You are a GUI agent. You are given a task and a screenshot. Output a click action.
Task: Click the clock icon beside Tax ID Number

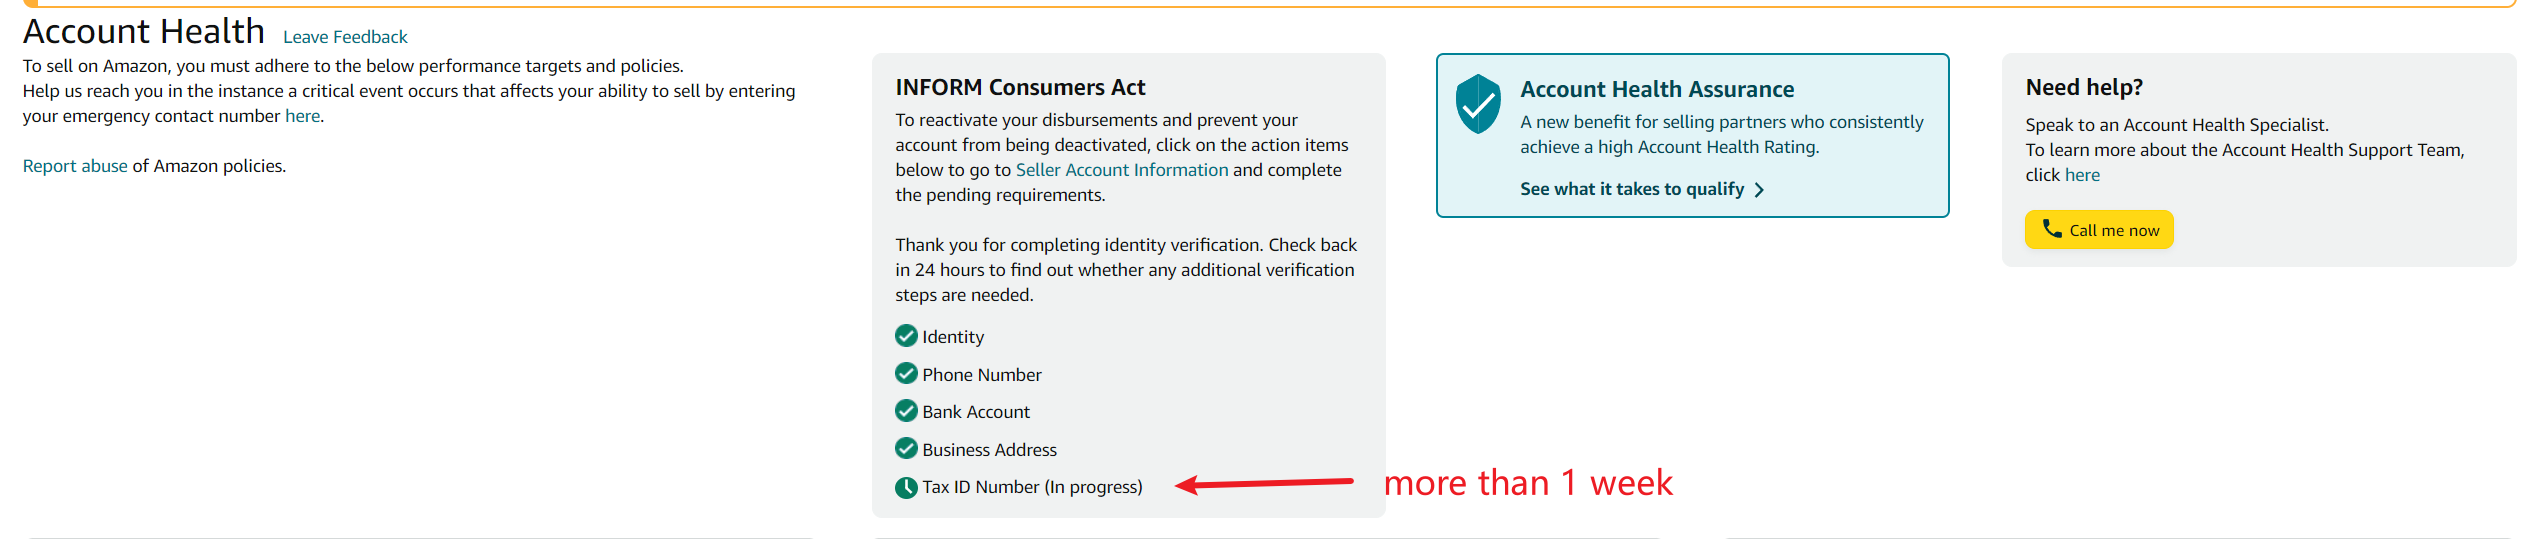click(906, 487)
